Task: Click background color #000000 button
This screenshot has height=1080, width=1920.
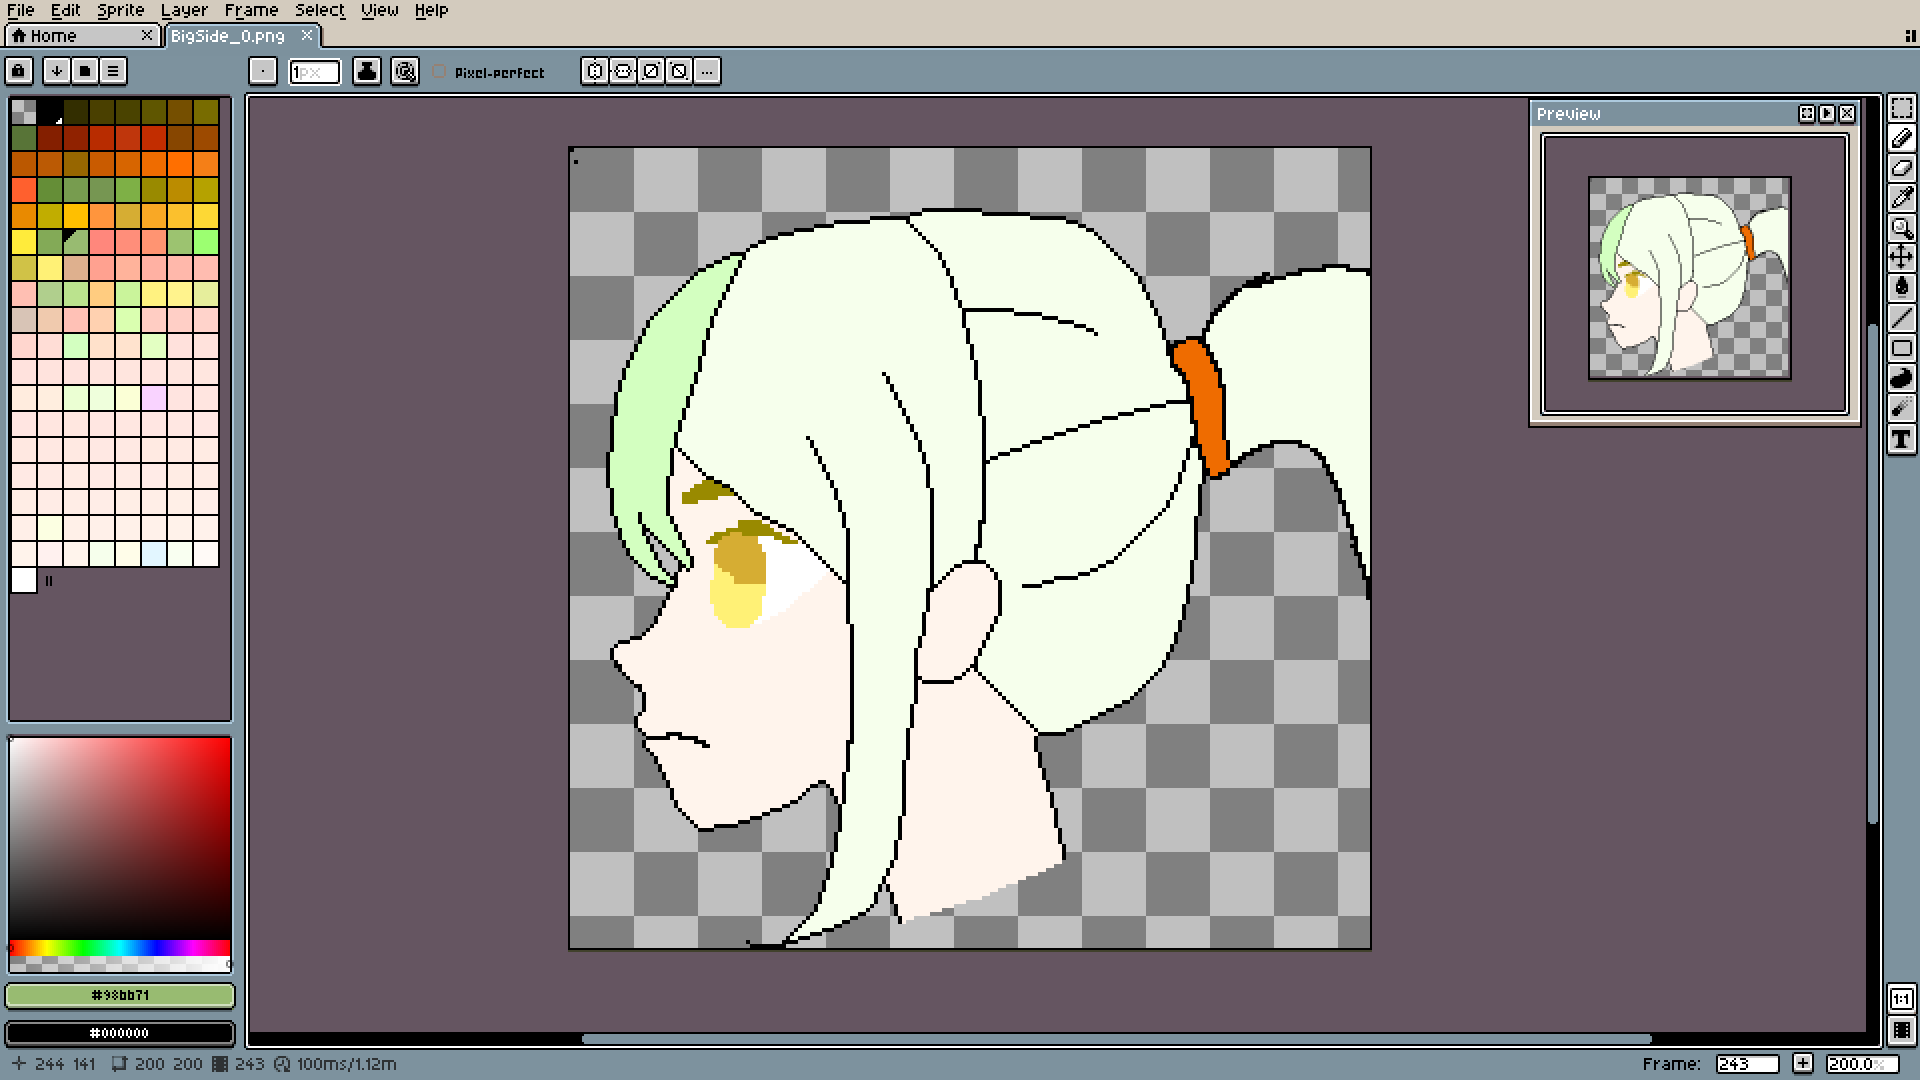Action: tap(120, 1032)
